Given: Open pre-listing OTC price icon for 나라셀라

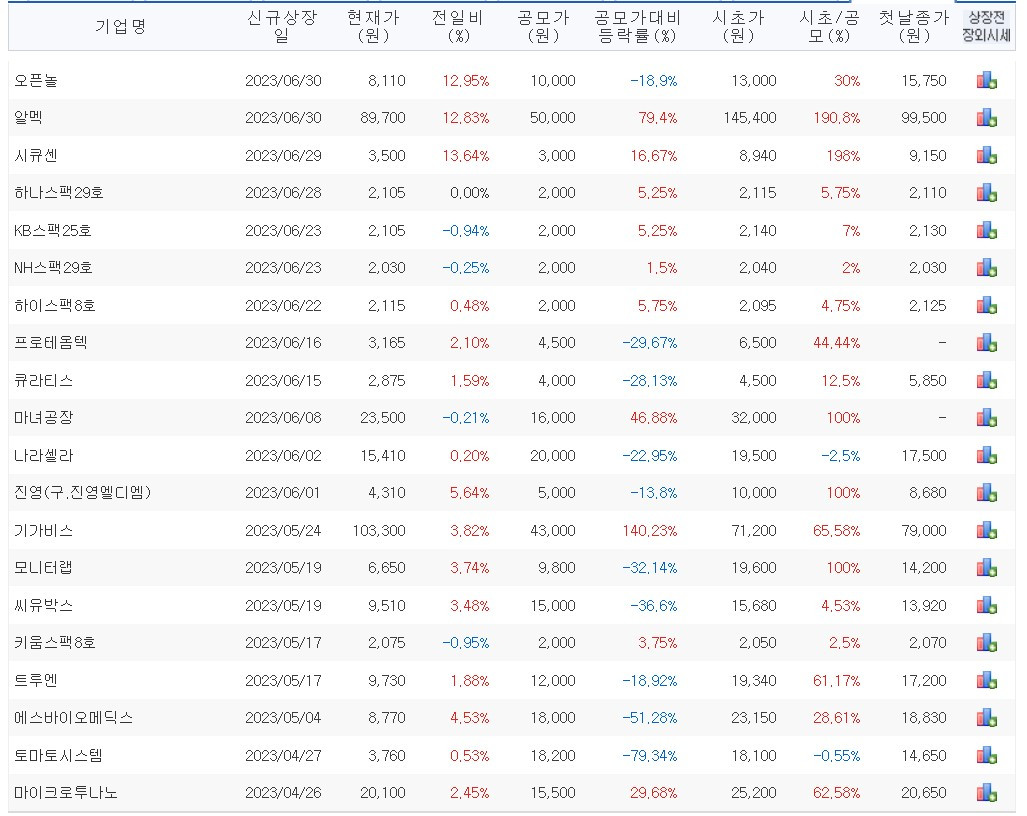Looking at the screenshot, I should (986, 455).
